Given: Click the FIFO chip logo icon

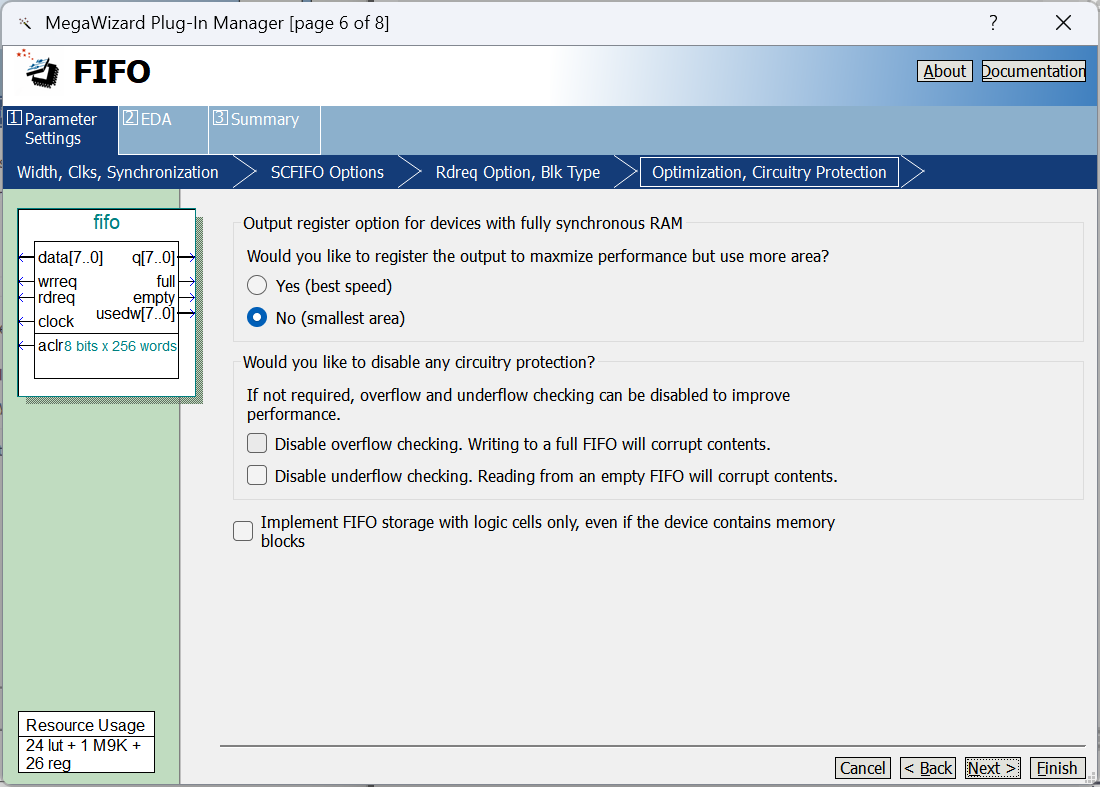Looking at the screenshot, I should [x=40, y=70].
